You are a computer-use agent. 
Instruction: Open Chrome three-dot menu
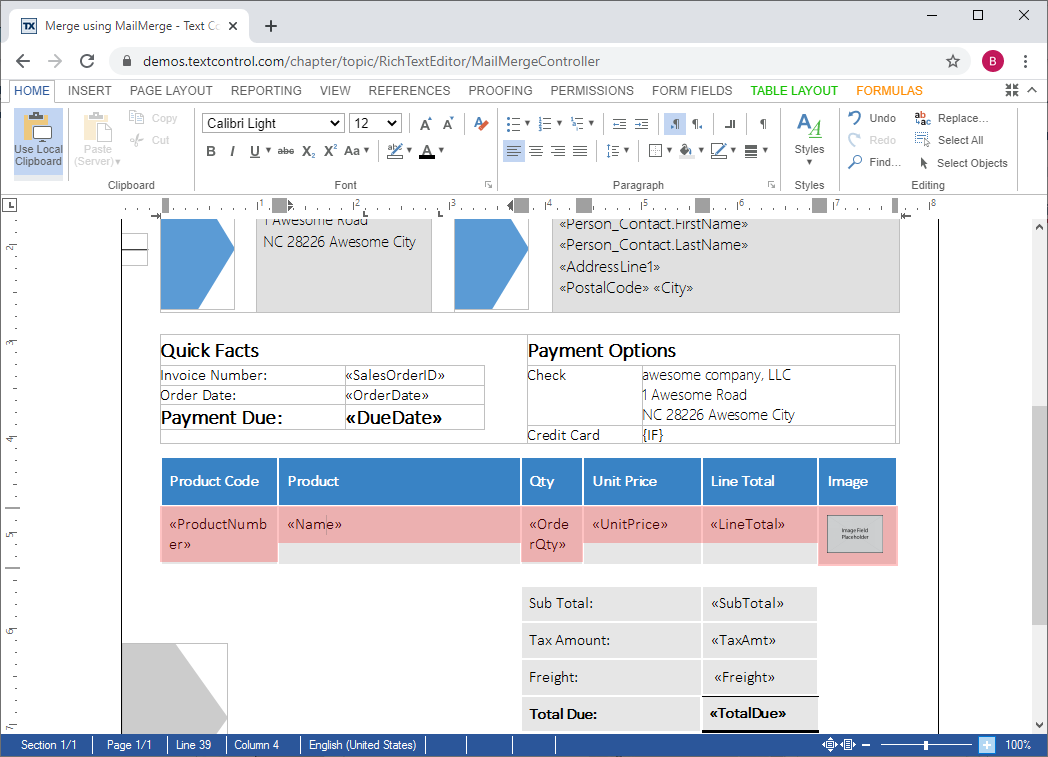[1025, 61]
